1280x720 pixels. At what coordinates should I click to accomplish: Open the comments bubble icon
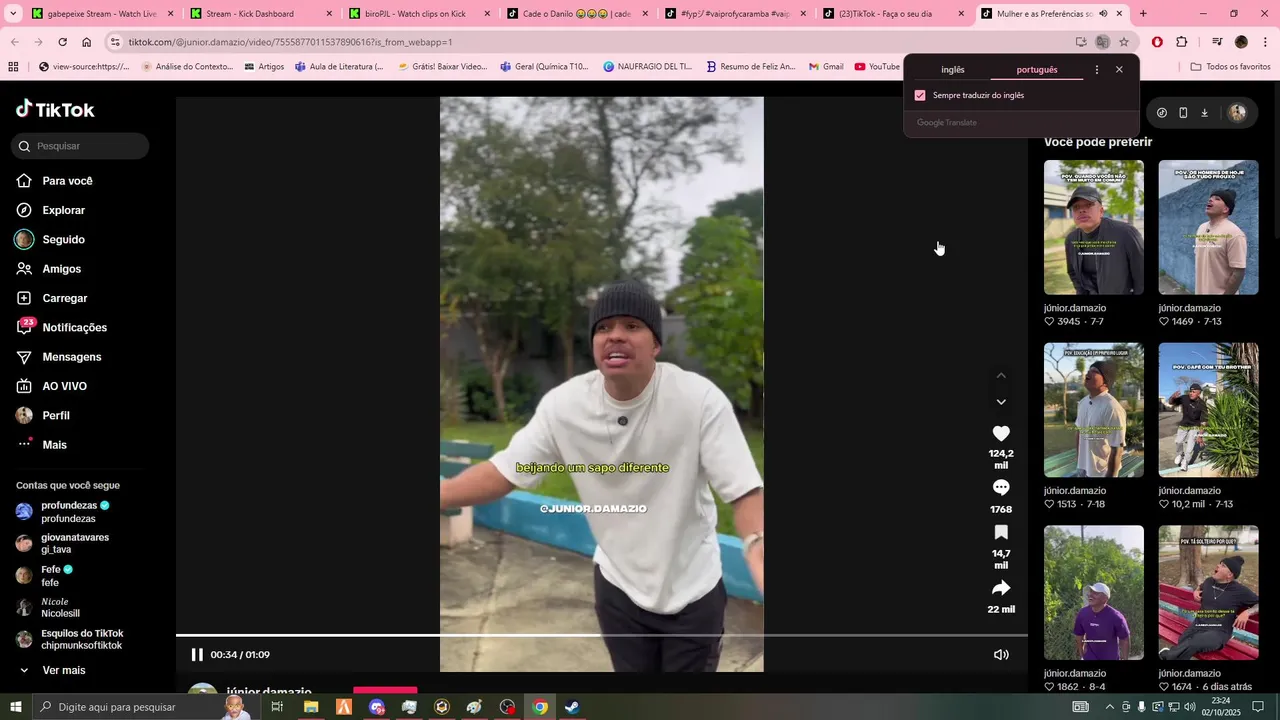click(1001, 488)
